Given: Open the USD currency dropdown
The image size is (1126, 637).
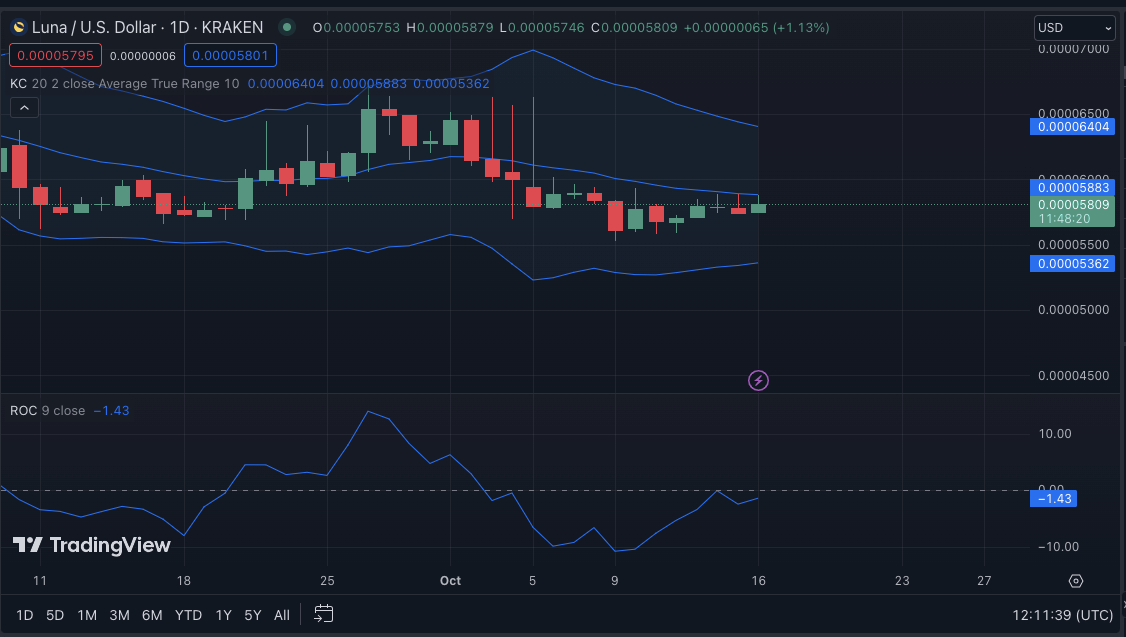Looking at the screenshot, I should tap(1074, 27).
